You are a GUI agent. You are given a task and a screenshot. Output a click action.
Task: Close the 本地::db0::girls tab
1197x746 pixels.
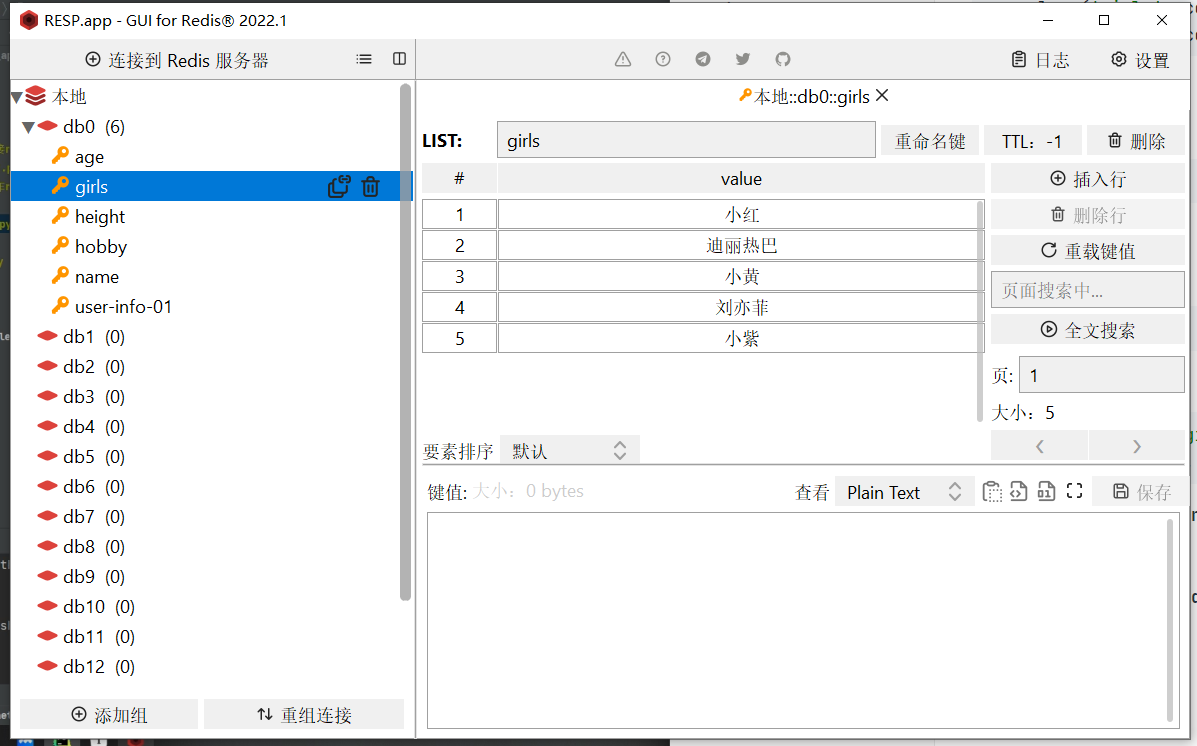(x=882, y=95)
